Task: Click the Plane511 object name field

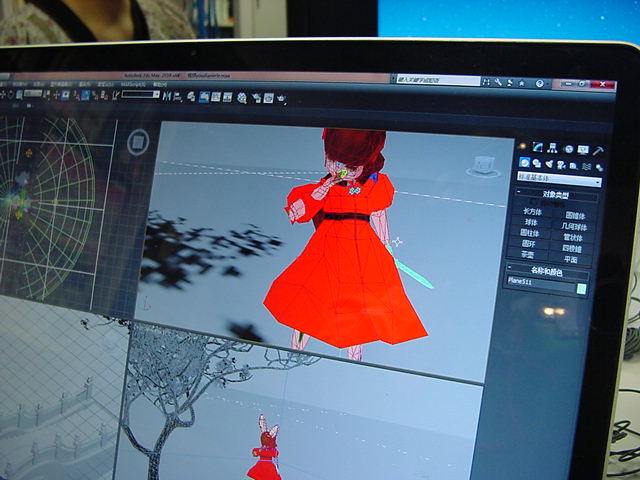Action: pyautogui.click(x=541, y=282)
